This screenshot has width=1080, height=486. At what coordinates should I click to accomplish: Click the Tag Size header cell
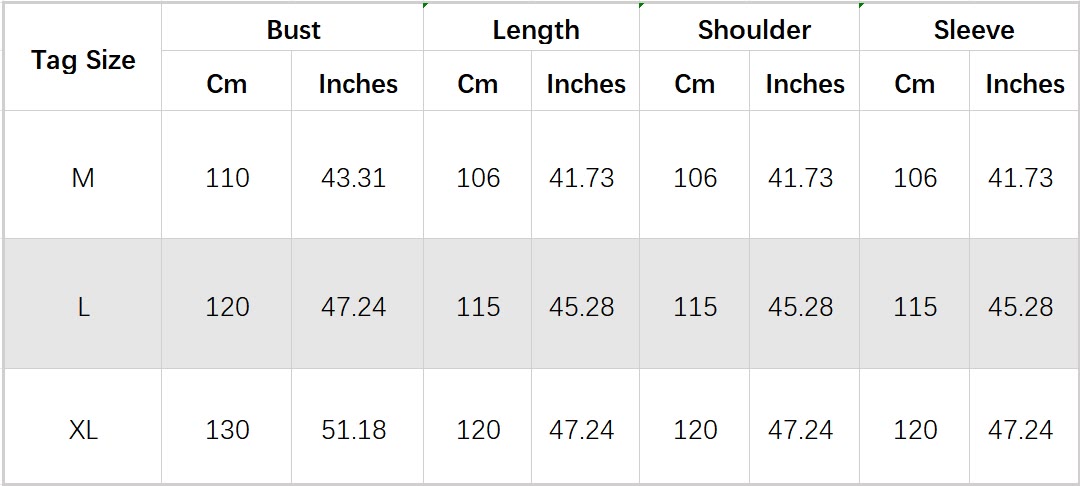(83, 60)
